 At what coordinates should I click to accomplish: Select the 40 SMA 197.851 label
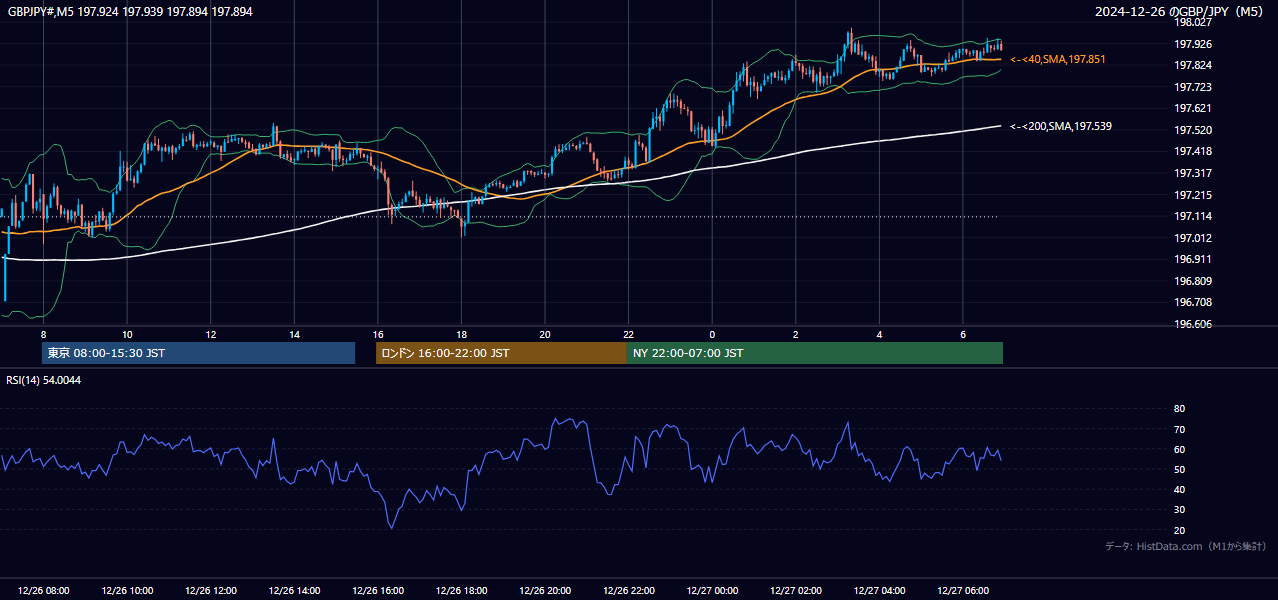tap(1058, 60)
